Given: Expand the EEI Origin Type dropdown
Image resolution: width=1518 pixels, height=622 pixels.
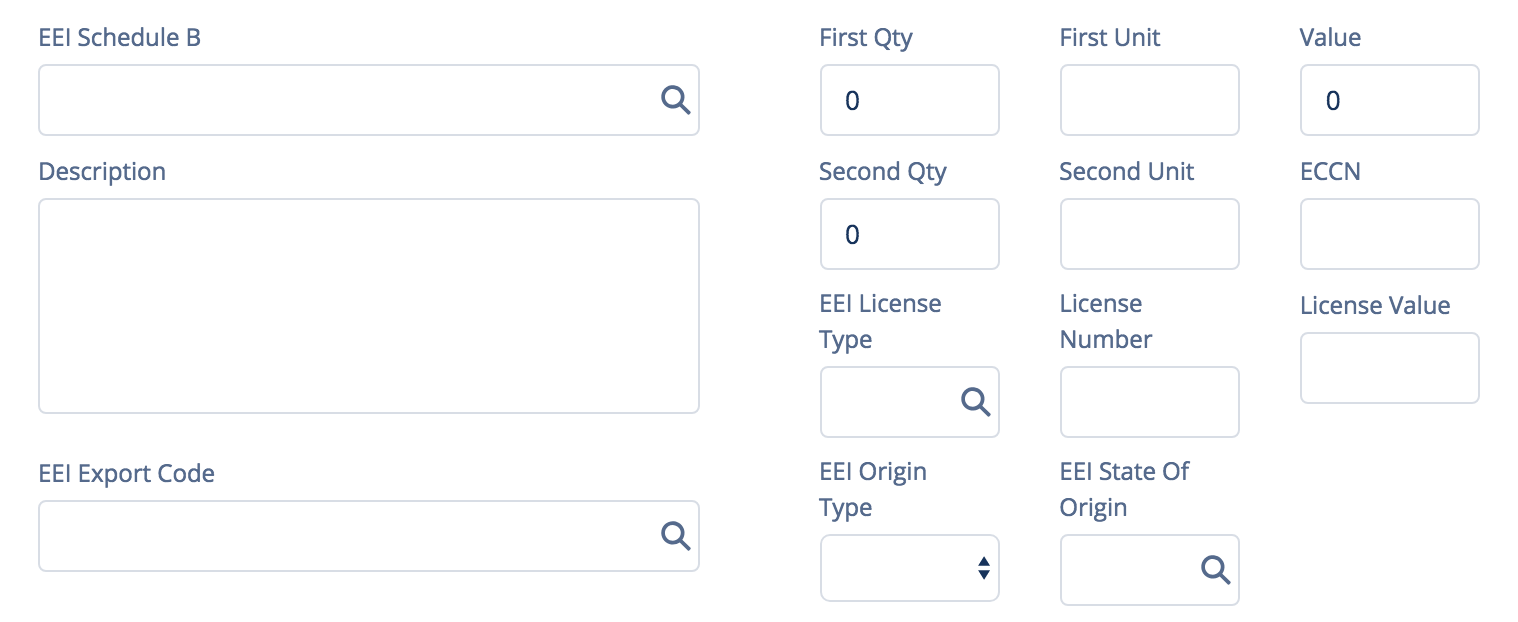Looking at the screenshot, I should click(x=910, y=568).
